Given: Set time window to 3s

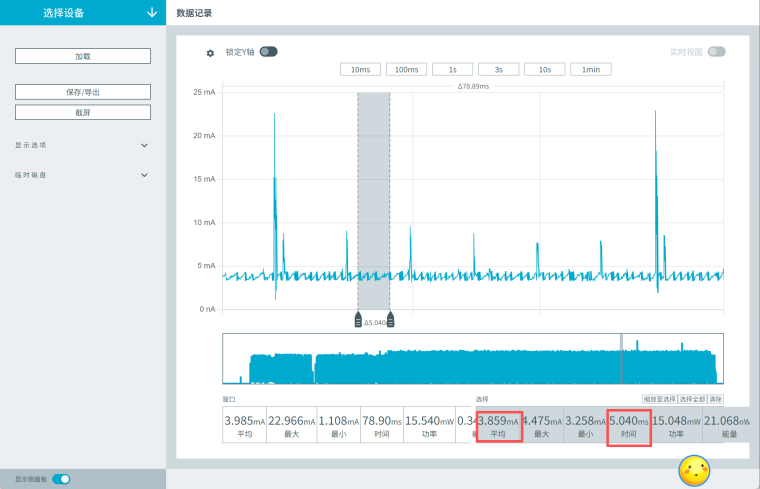Looking at the screenshot, I should [x=498, y=69].
